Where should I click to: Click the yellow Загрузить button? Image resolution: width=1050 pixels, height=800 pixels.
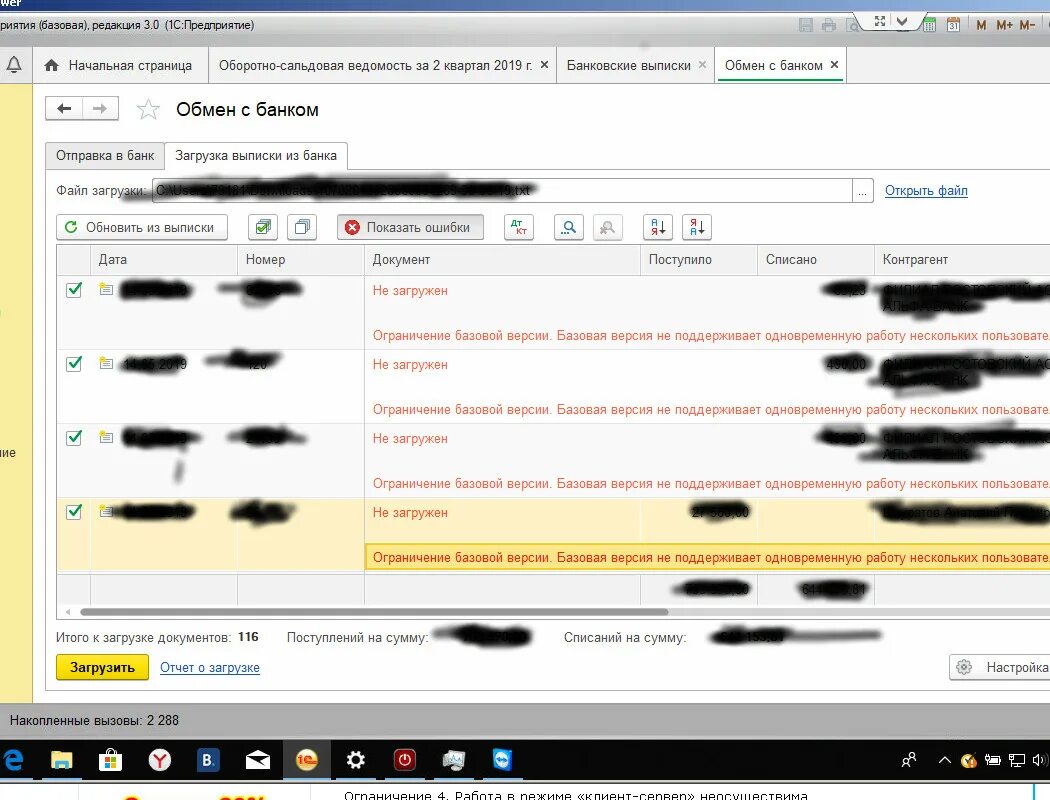pyautogui.click(x=102, y=667)
